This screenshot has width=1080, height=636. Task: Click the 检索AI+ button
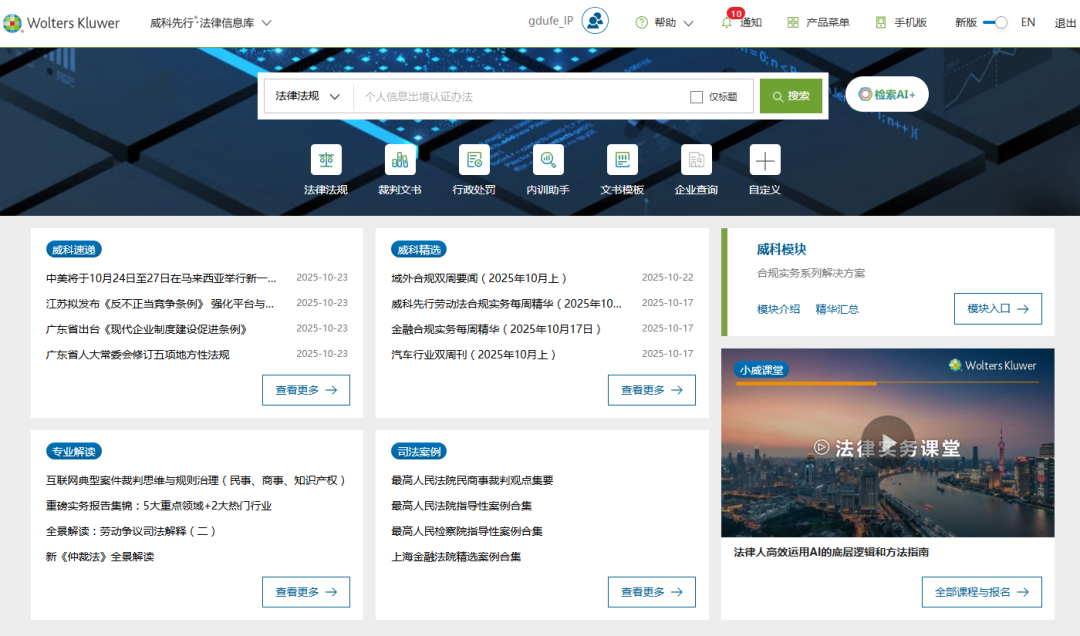(x=887, y=94)
